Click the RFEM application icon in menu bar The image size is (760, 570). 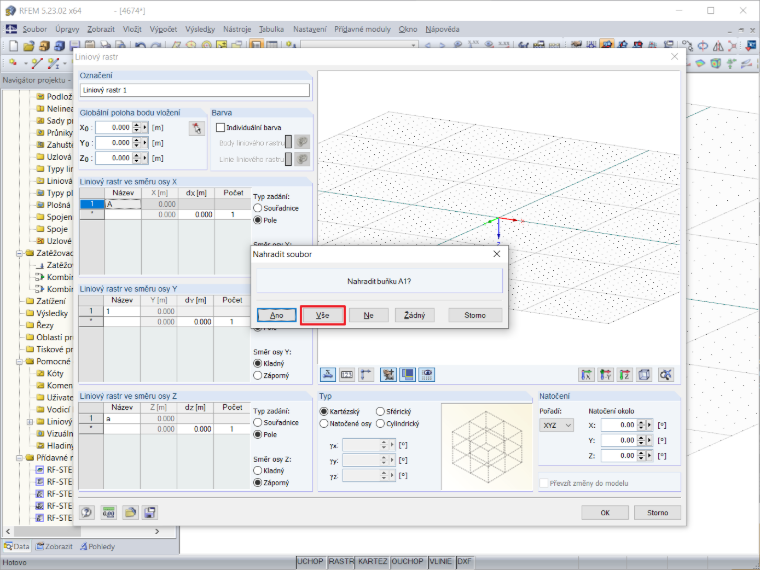tap(11, 29)
